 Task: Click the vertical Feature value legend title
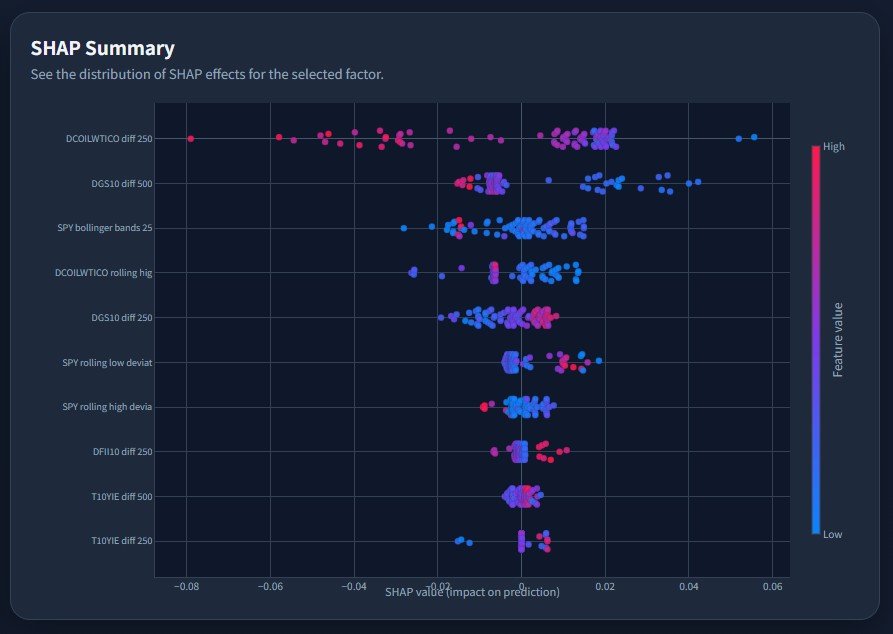(x=838, y=340)
